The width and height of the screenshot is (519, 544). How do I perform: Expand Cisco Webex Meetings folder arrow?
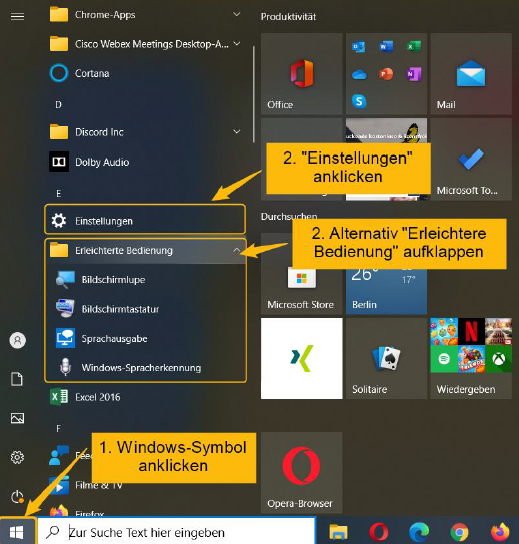237,44
